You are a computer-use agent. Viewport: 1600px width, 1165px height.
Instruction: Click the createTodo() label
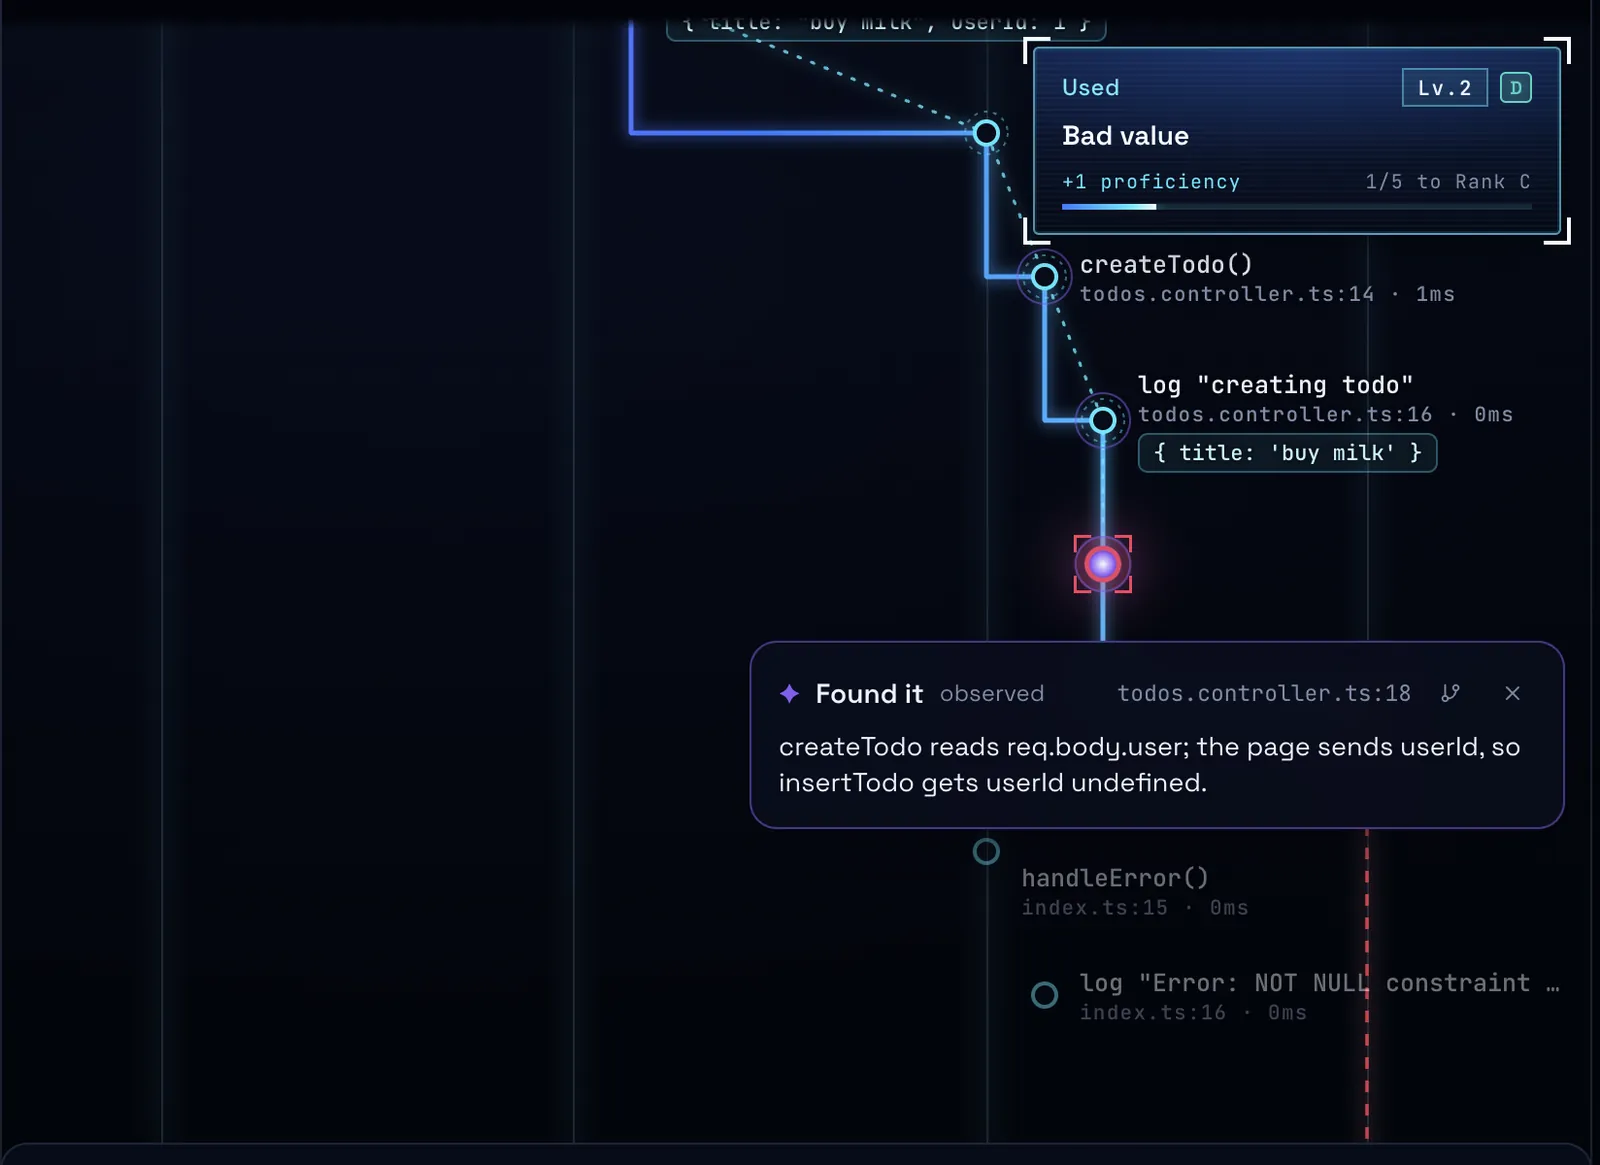pos(1166,264)
